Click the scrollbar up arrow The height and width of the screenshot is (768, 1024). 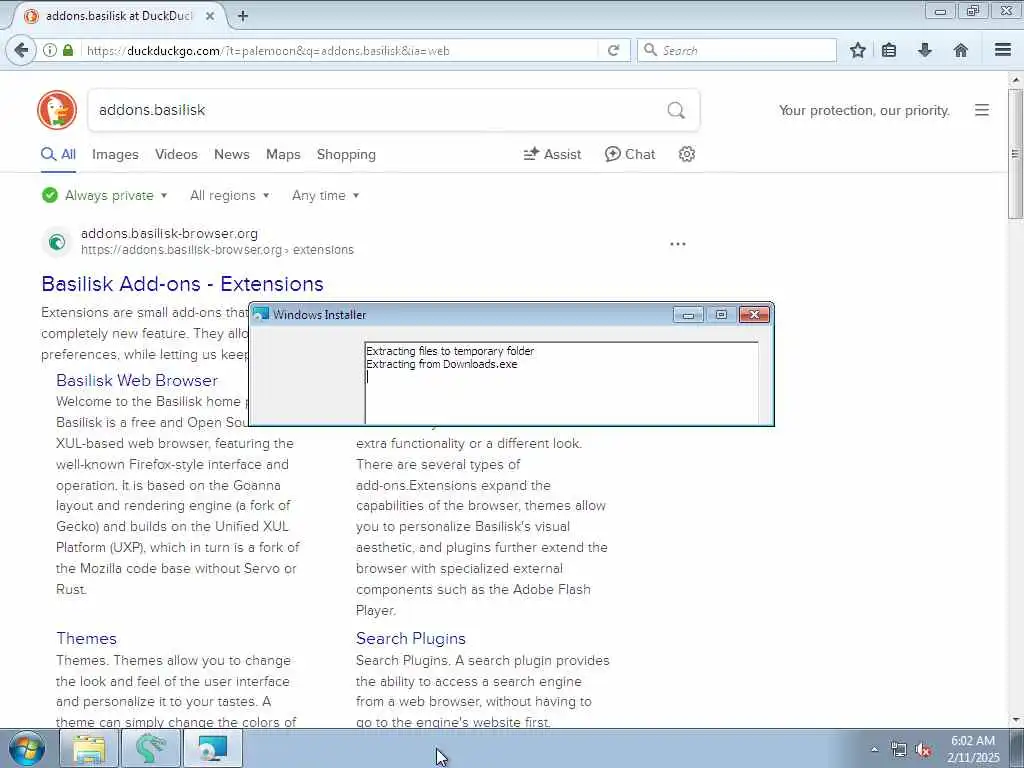[x=1015, y=80]
